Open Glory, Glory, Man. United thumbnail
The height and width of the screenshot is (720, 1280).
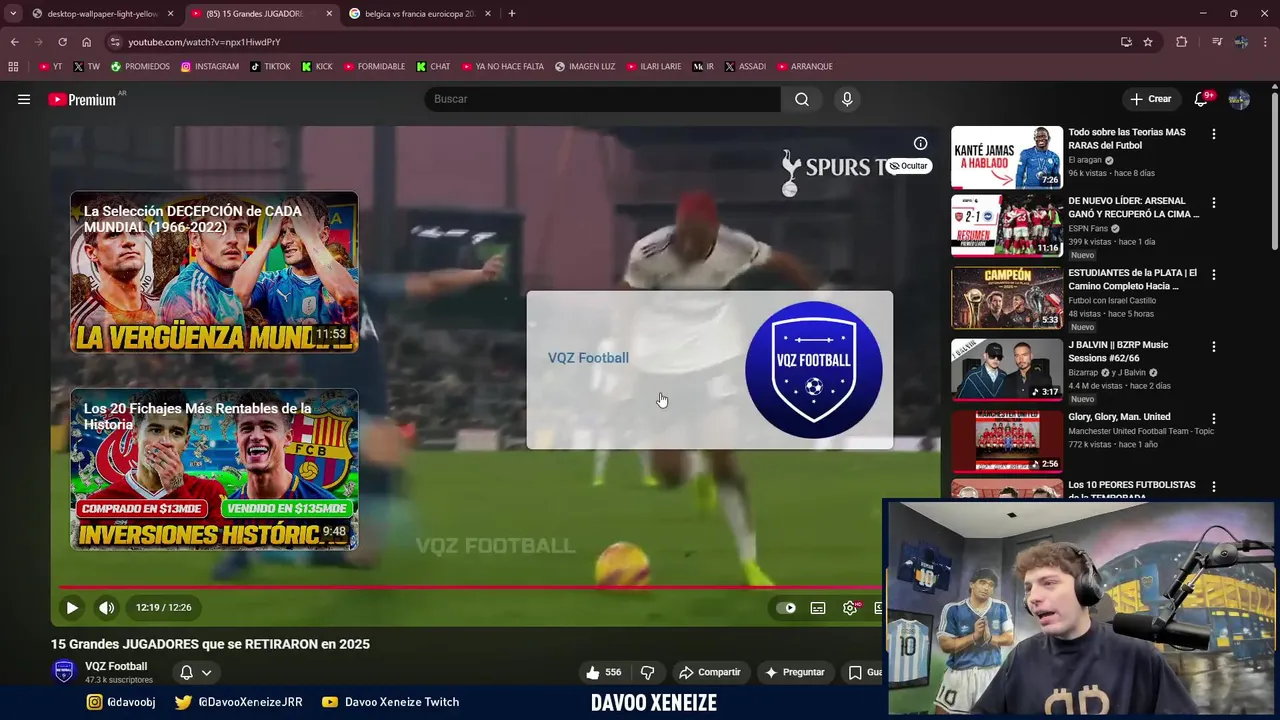coord(1007,441)
